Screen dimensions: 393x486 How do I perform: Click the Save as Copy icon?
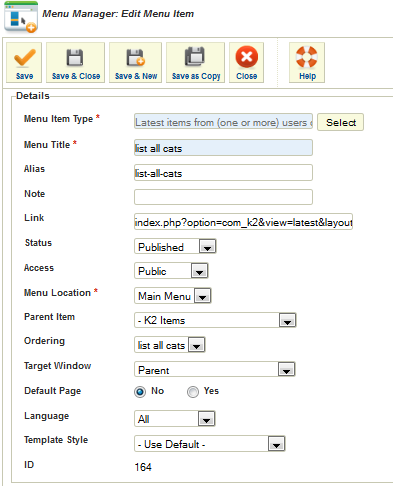195,56
